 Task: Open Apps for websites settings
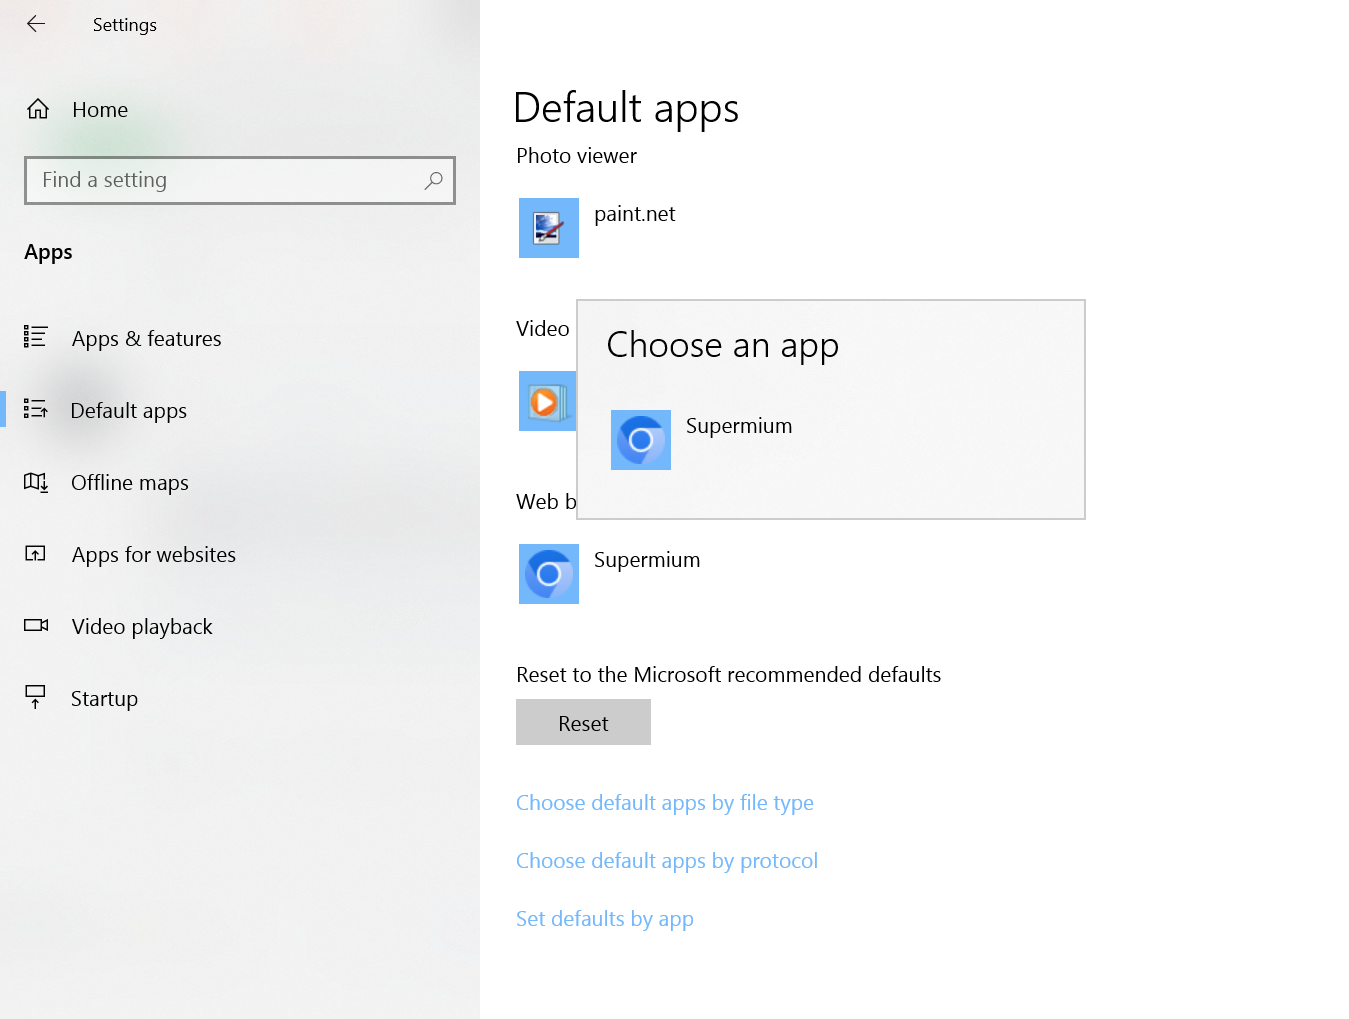pyautogui.click(x=153, y=555)
